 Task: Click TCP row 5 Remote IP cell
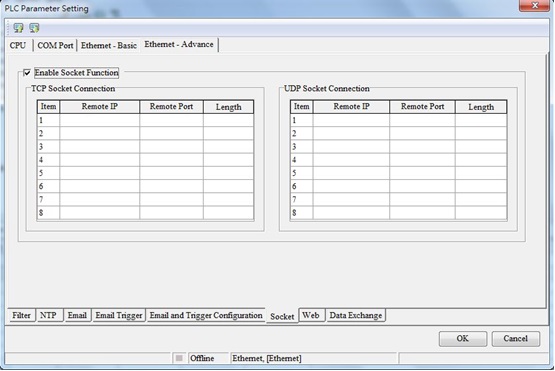point(100,173)
